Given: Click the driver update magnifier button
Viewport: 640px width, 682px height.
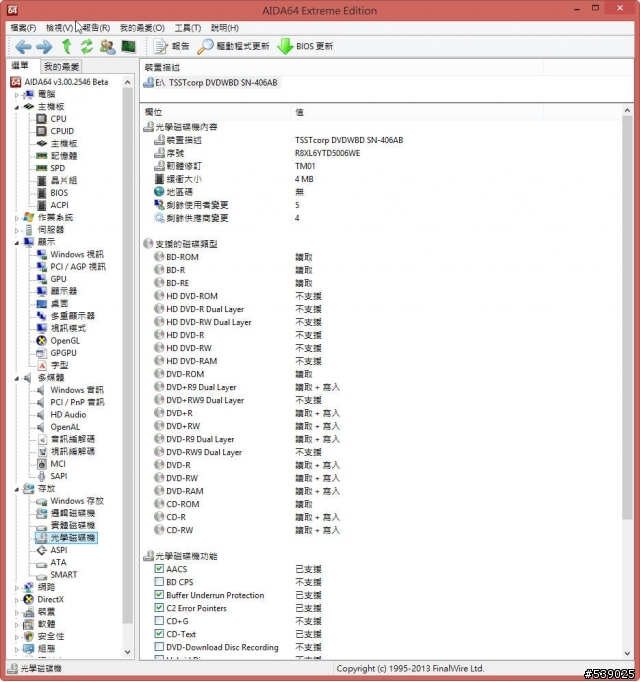Looking at the screenshot, I should tap(233, 46).
